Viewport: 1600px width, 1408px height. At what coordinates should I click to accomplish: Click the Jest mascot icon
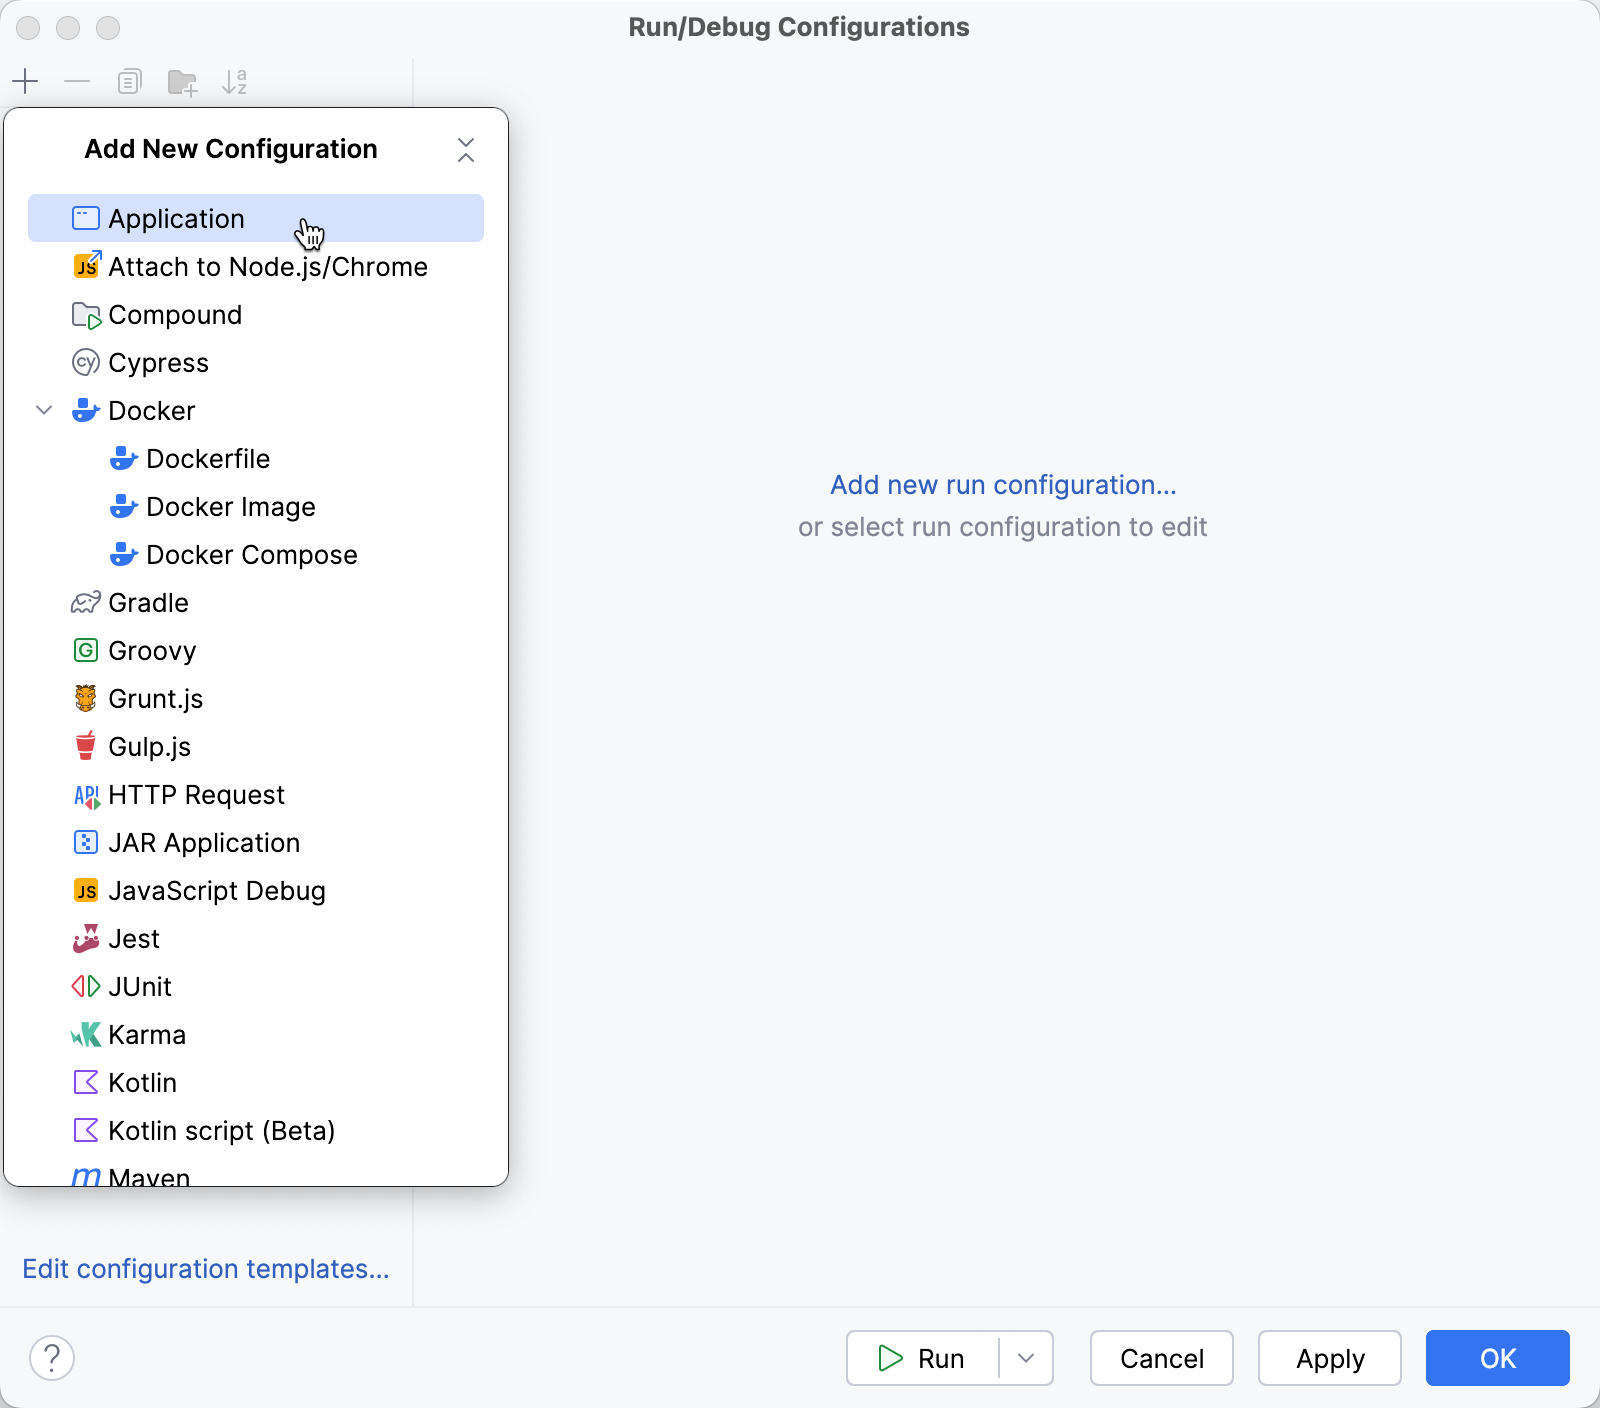[x=85, y=938]
